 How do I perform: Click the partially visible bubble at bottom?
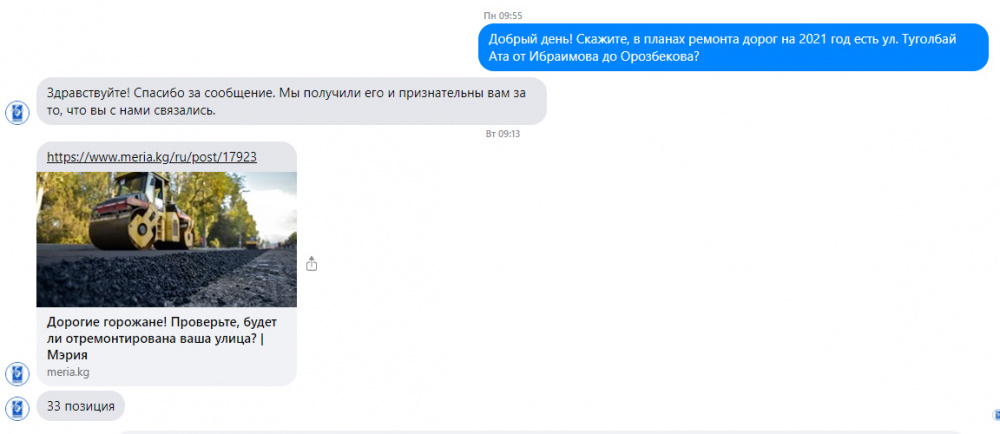[x=540, y=432]
